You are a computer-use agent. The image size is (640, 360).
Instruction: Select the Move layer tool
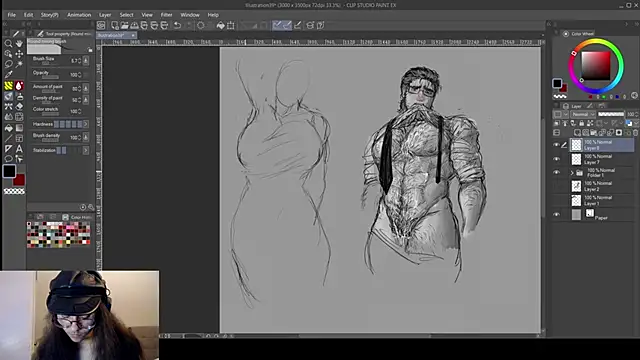(19, 54)
